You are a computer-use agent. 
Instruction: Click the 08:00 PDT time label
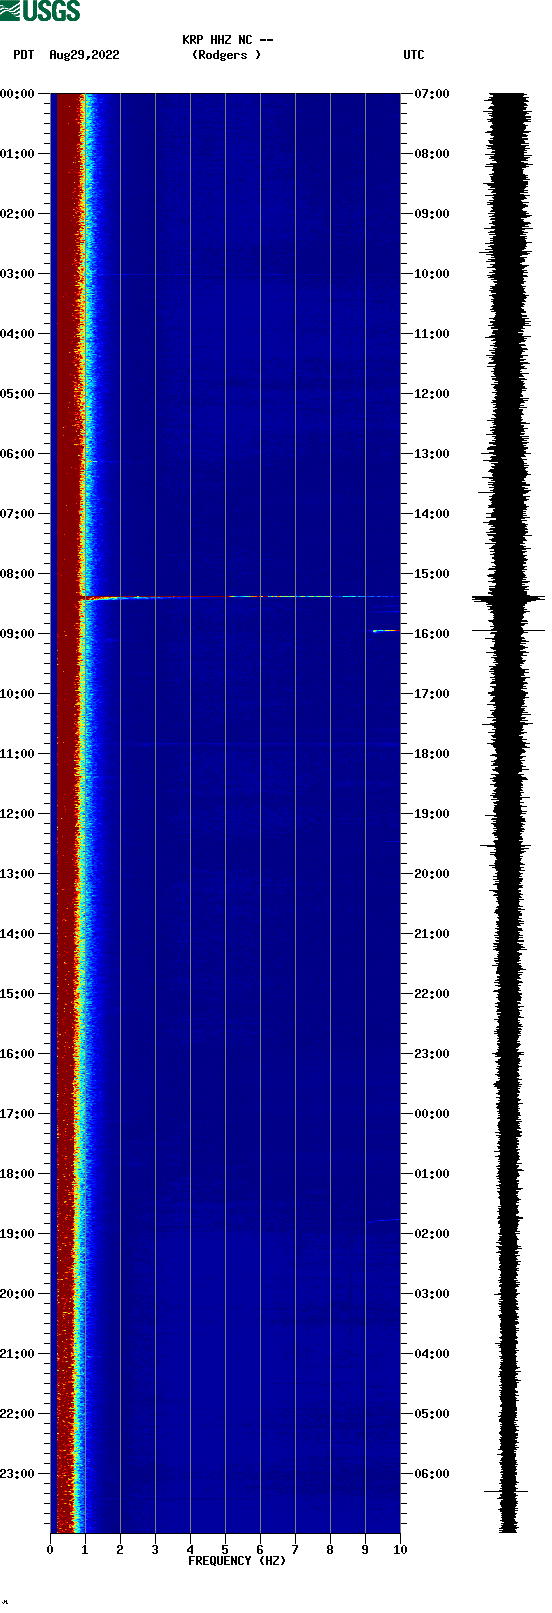coord(18,574)
